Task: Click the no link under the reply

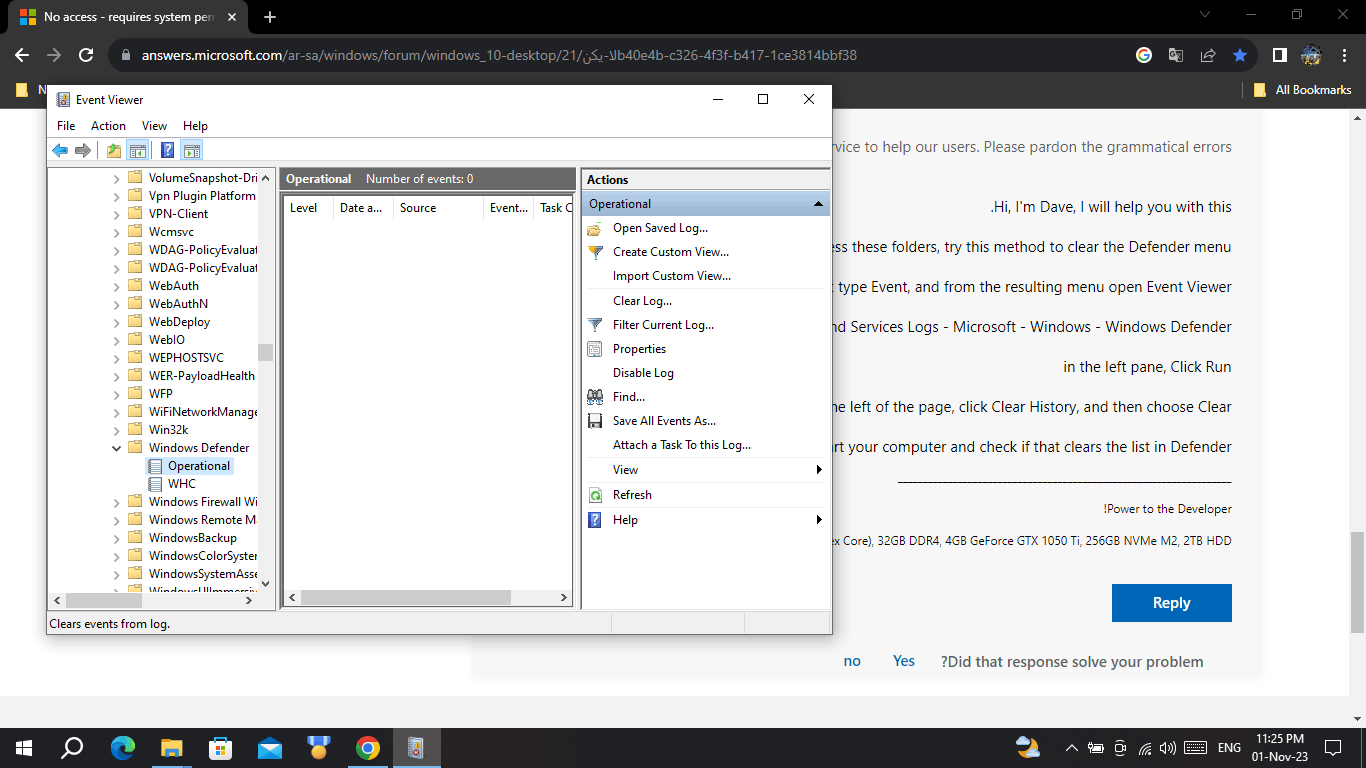Action: click(852, 661)
